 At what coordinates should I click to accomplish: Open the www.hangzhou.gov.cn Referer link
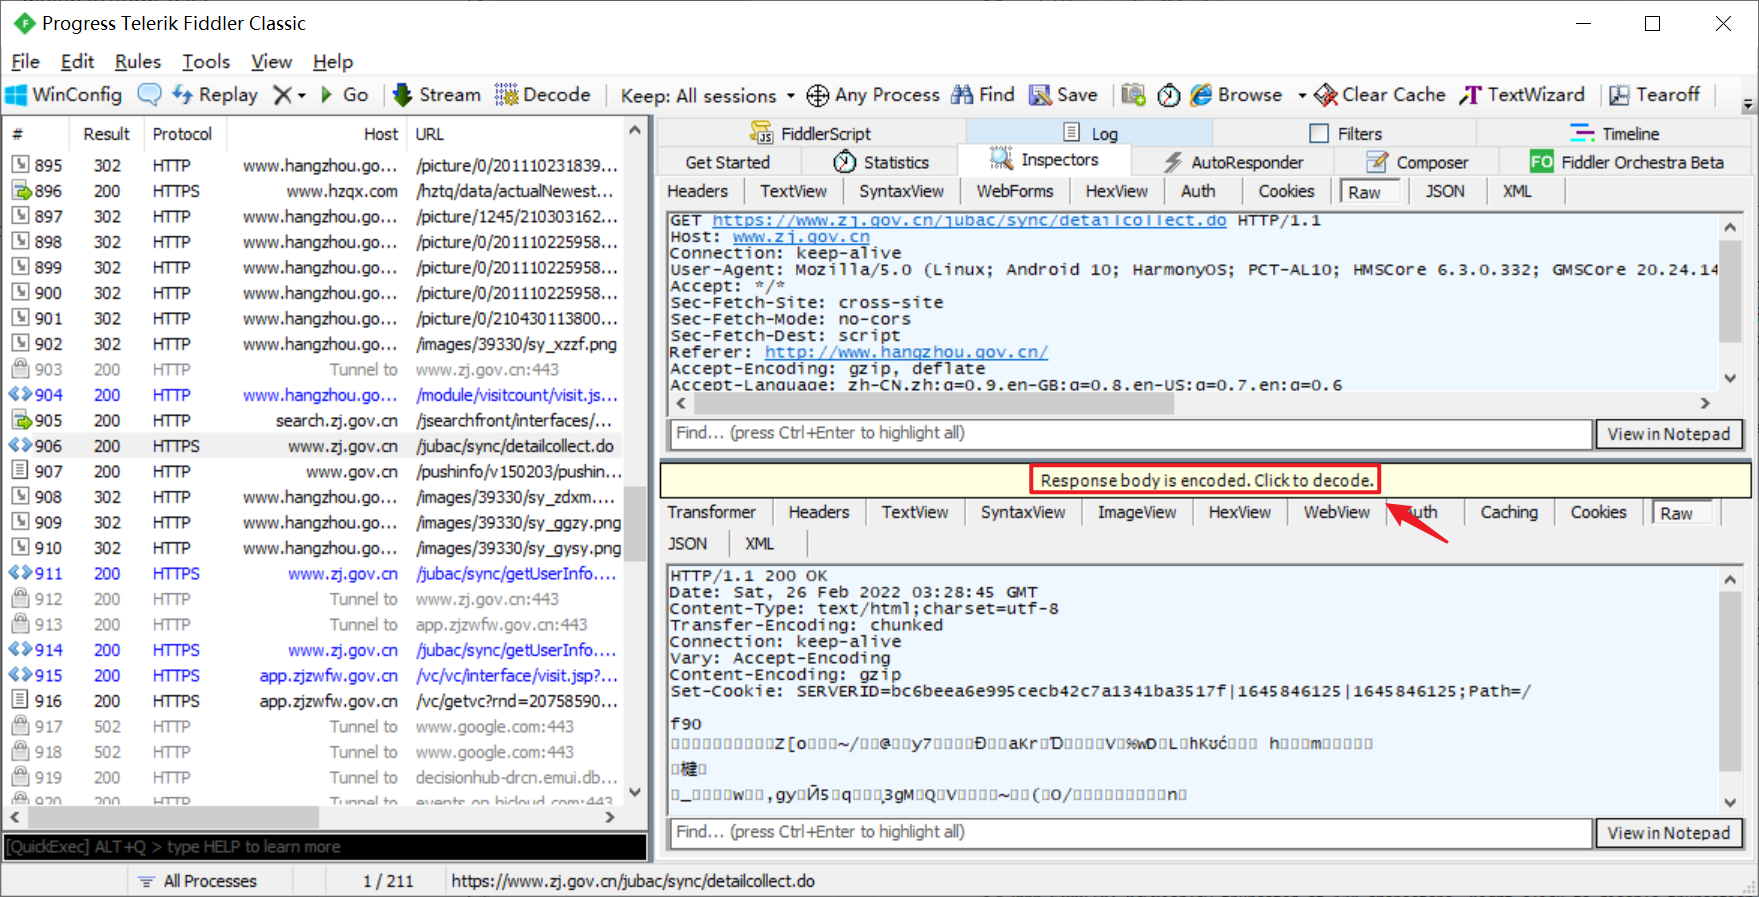point(906,352)
